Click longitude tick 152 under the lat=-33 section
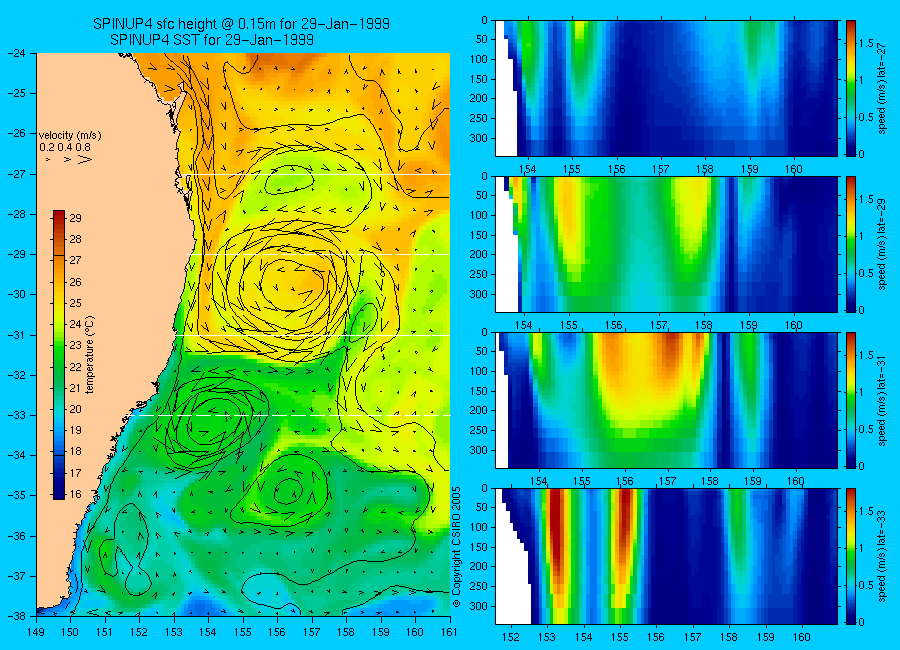This screenshot has height=650, width=900. (510, 637)
